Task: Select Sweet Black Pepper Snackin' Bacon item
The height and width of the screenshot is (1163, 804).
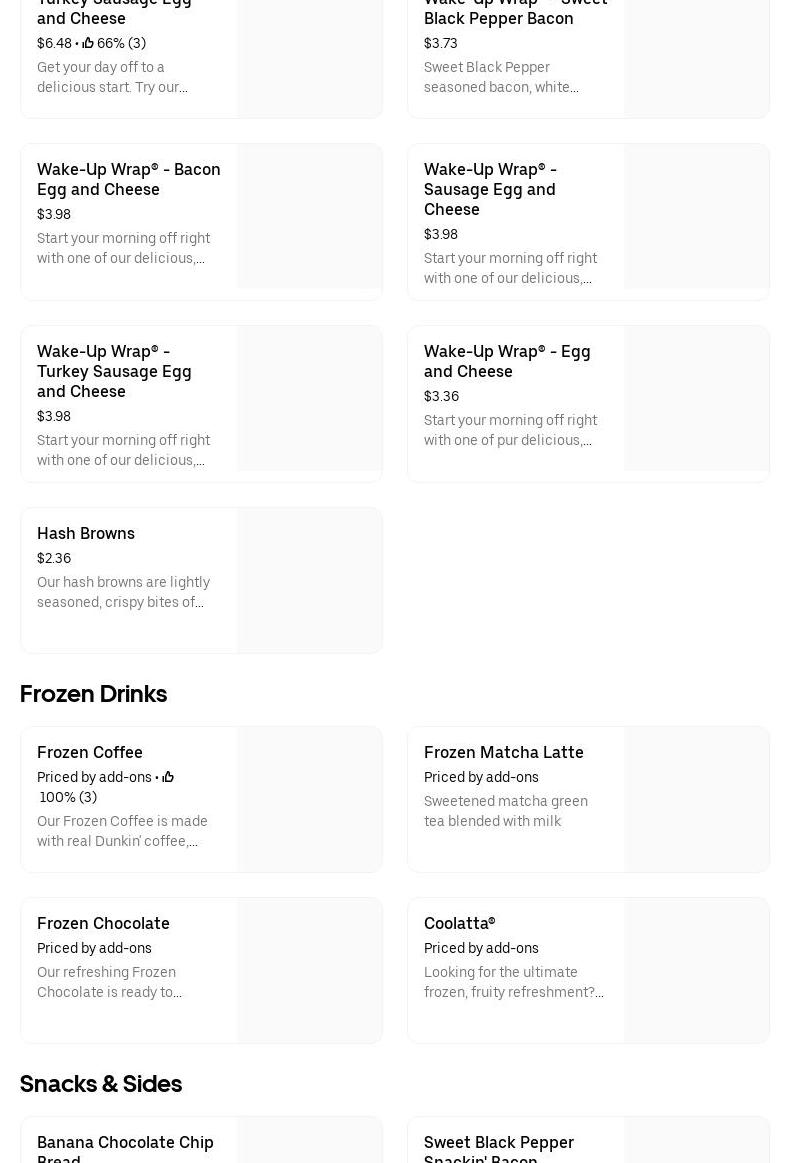Action: tap(498, 1146)
